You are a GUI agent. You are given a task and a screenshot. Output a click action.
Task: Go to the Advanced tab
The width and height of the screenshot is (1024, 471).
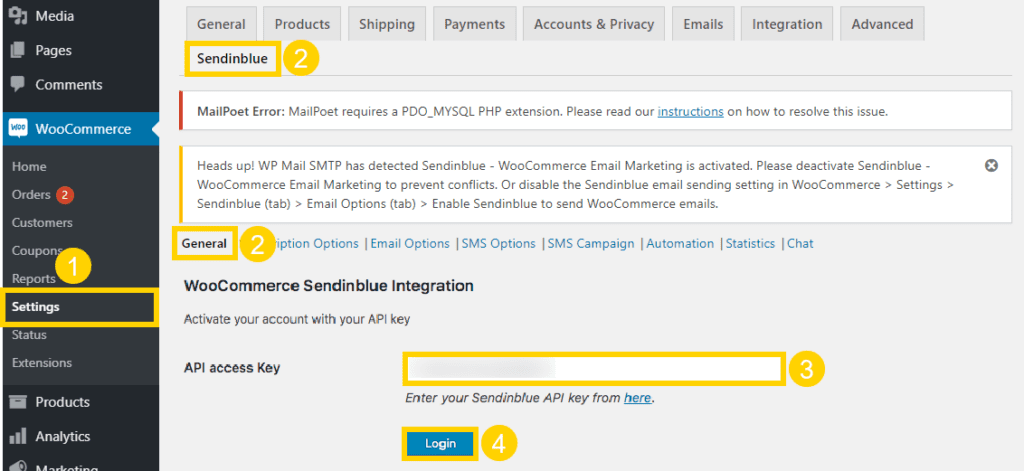882,24
